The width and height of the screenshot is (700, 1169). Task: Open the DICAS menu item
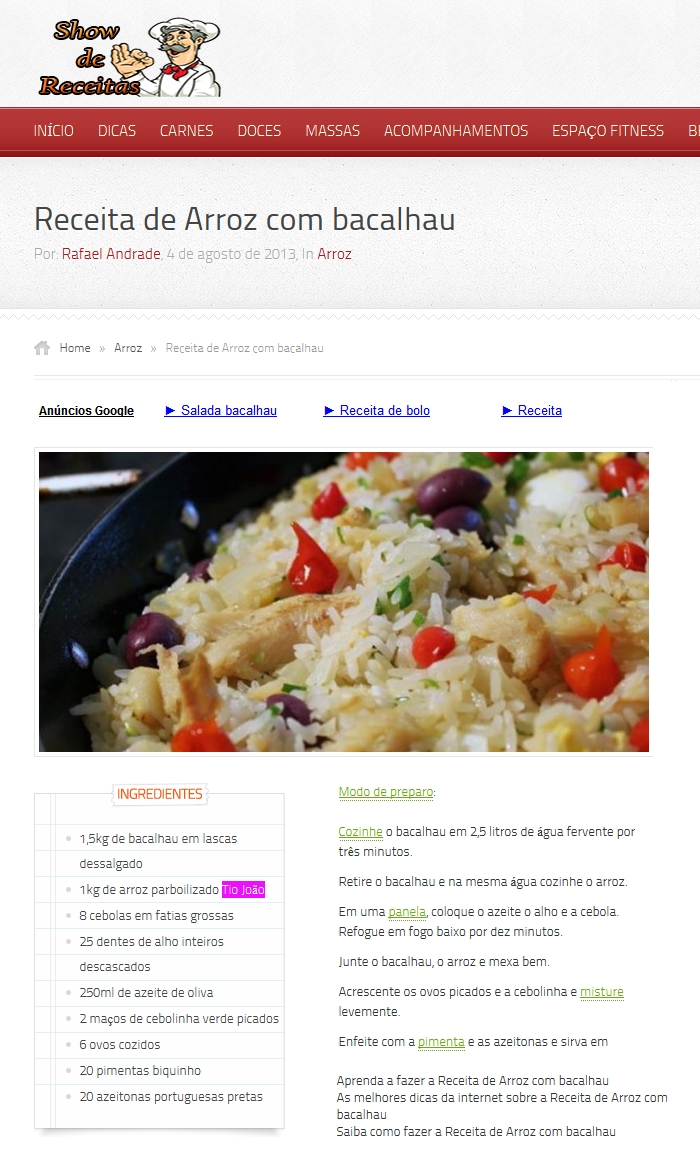(117, 130)
